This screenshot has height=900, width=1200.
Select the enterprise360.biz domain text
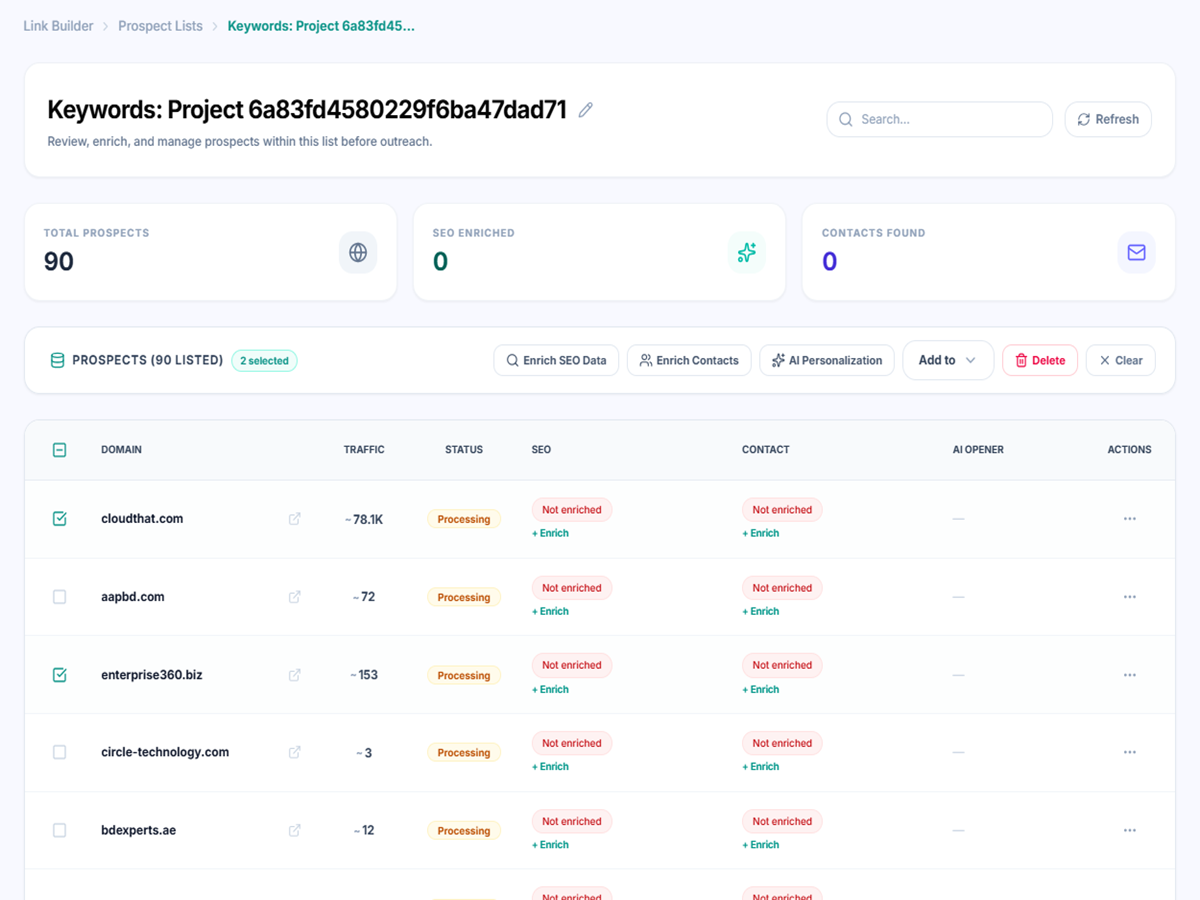152,675
